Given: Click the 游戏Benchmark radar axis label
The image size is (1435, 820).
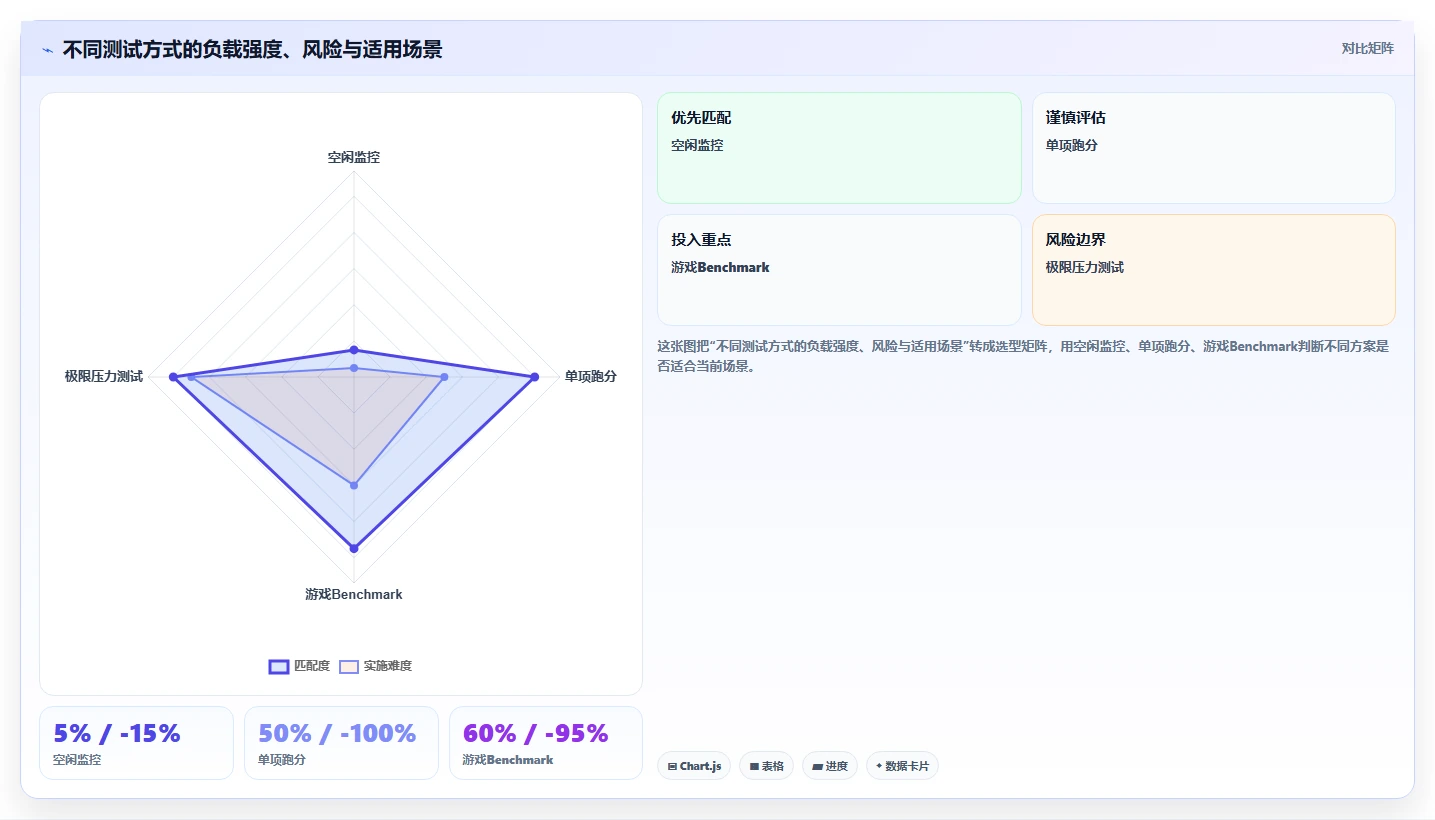Looking at the screenshot, I should pyautogui.click(x=354, y=594).
